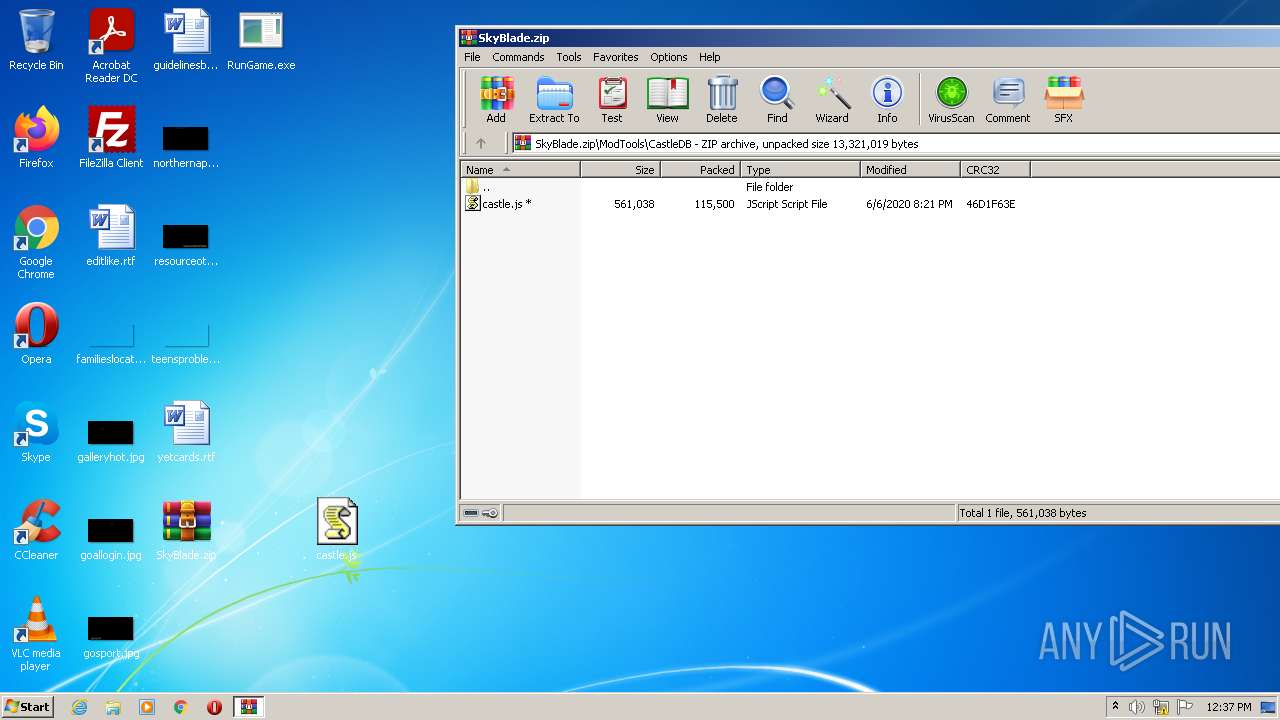Select the parent folder '..' entry
Viewport: 1280px width, 720px height.
tap(477, 187)
